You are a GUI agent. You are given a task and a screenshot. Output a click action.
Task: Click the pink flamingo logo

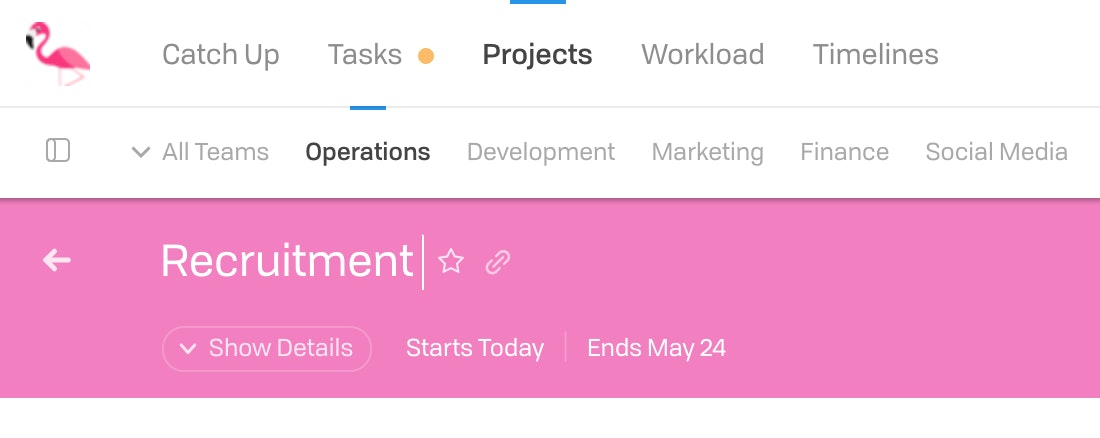coord(58,53)
